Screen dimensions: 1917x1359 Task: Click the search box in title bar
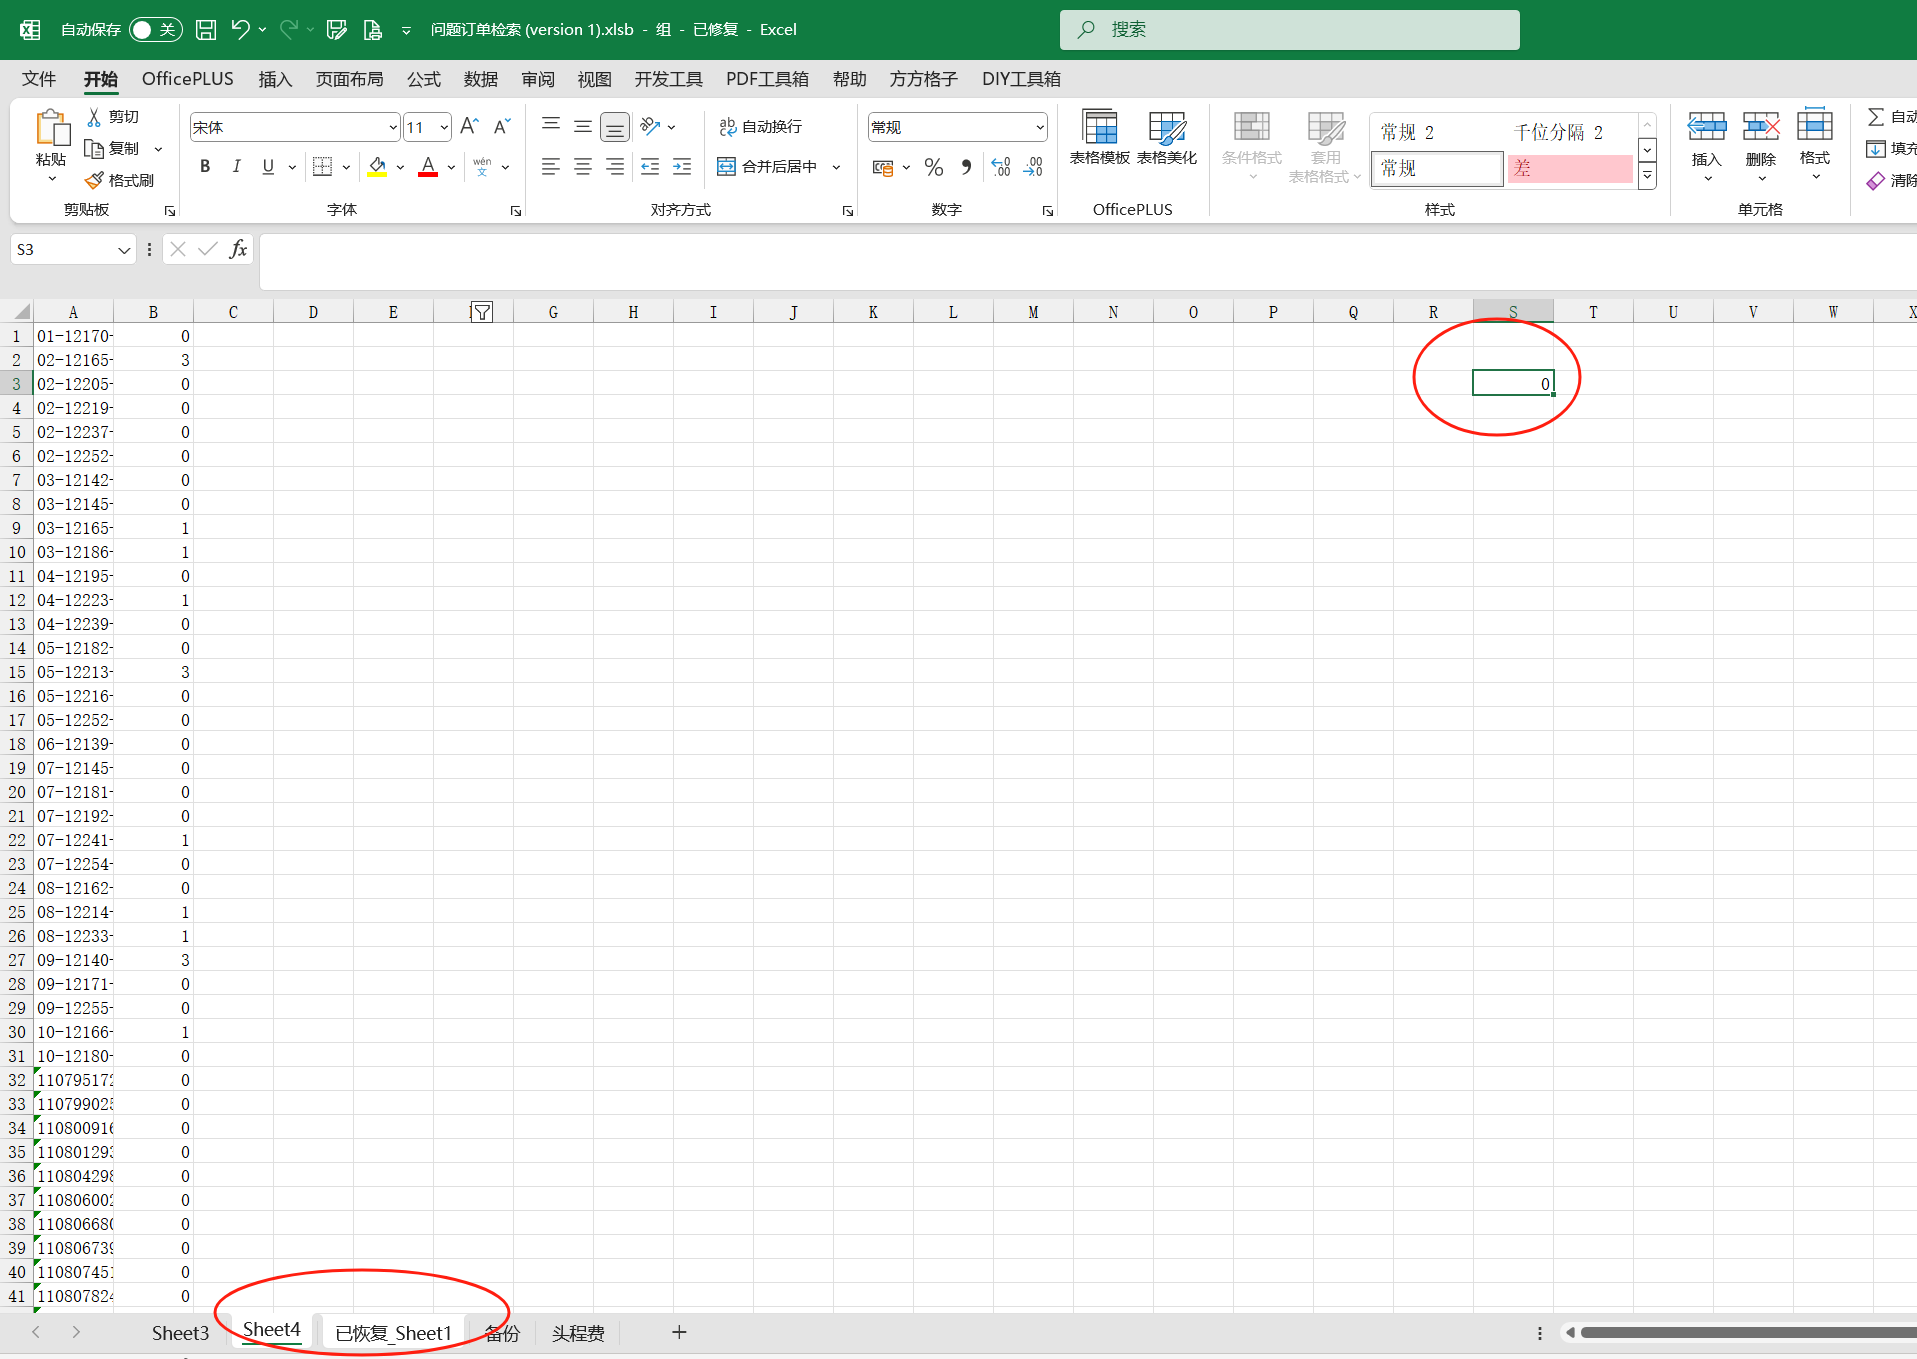coord(1289,30)
